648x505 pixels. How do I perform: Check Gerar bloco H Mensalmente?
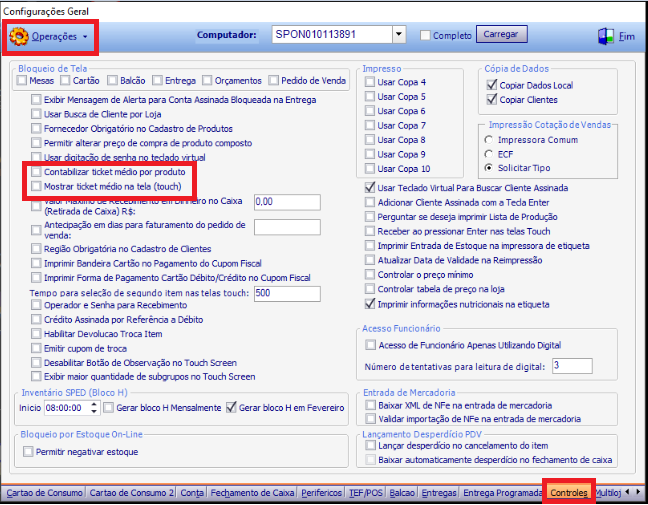coord(109,407)
